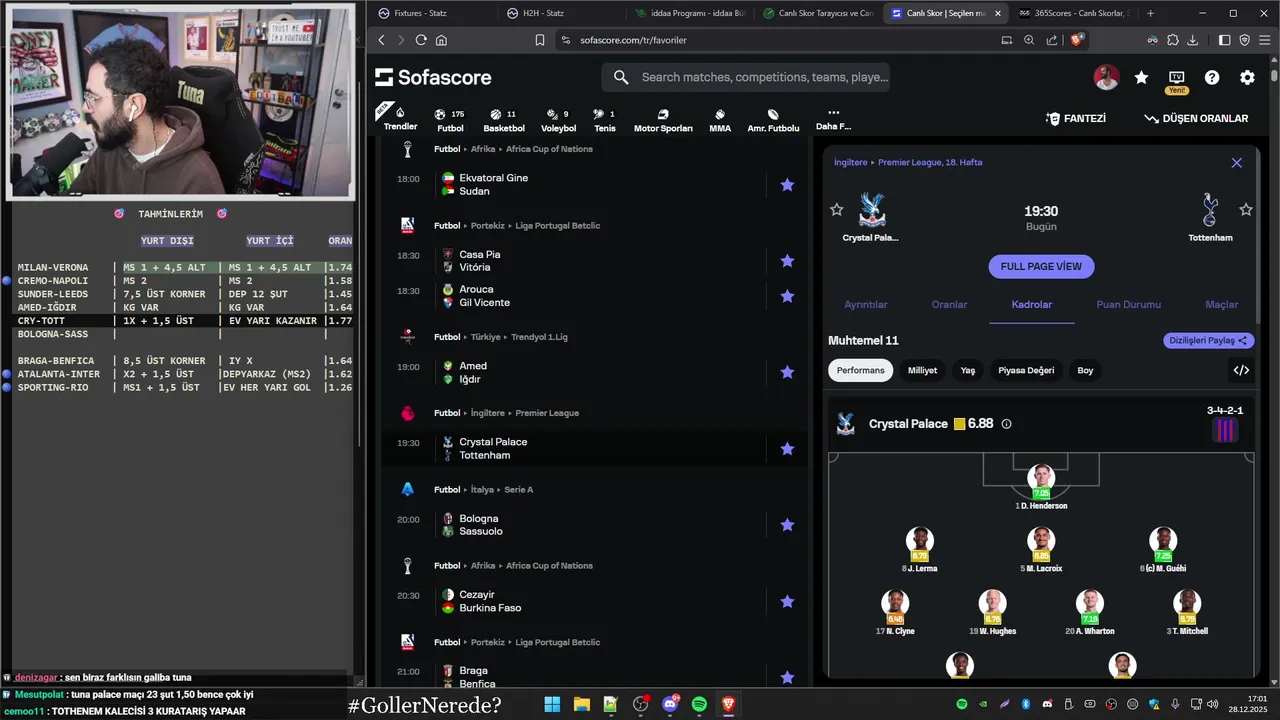This screenshot has height=720, width=1280.
Task: Open Discord from the taskbar
Action: point(670,704)
